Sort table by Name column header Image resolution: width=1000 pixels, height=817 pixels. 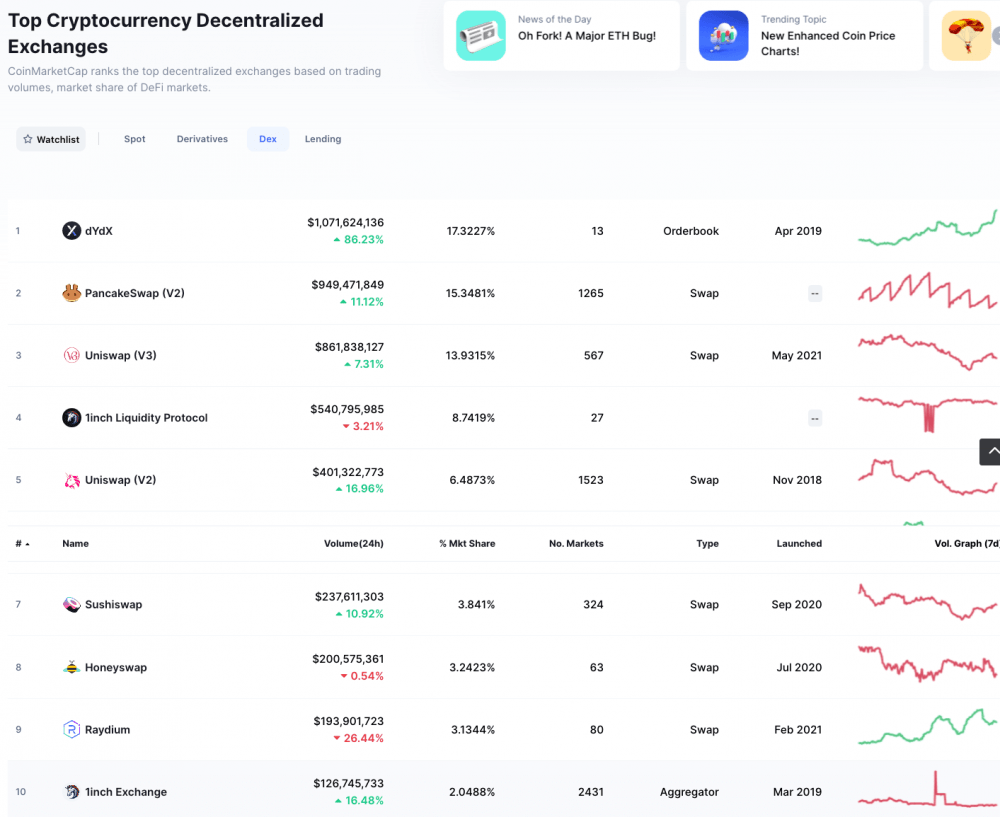click(x=75, y=543)
